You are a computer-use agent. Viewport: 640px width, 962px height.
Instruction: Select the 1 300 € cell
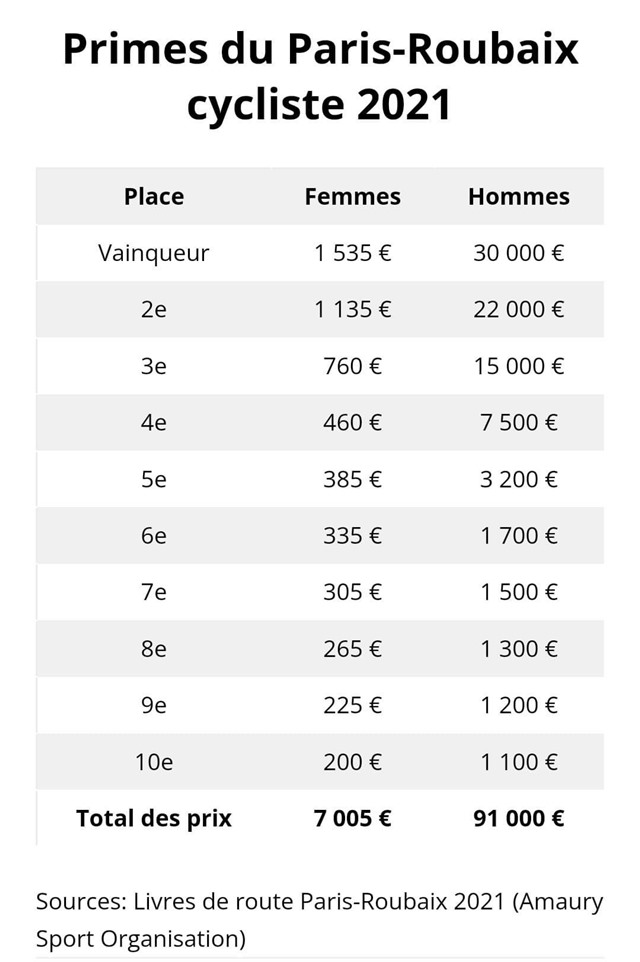[x=518, y=649]
